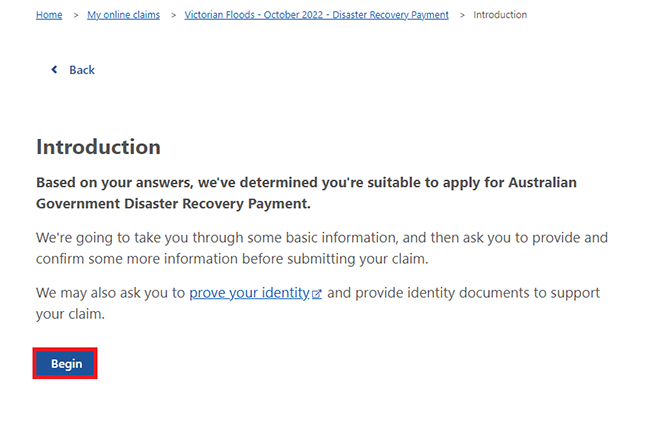Click 'and provide identity documents to support' text
This screenshot has height=438, width=650.
463,293
